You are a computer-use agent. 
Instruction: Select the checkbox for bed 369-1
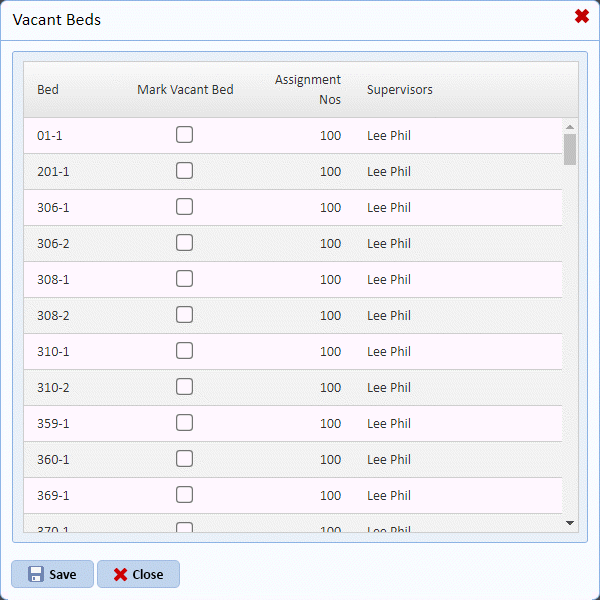185,495
